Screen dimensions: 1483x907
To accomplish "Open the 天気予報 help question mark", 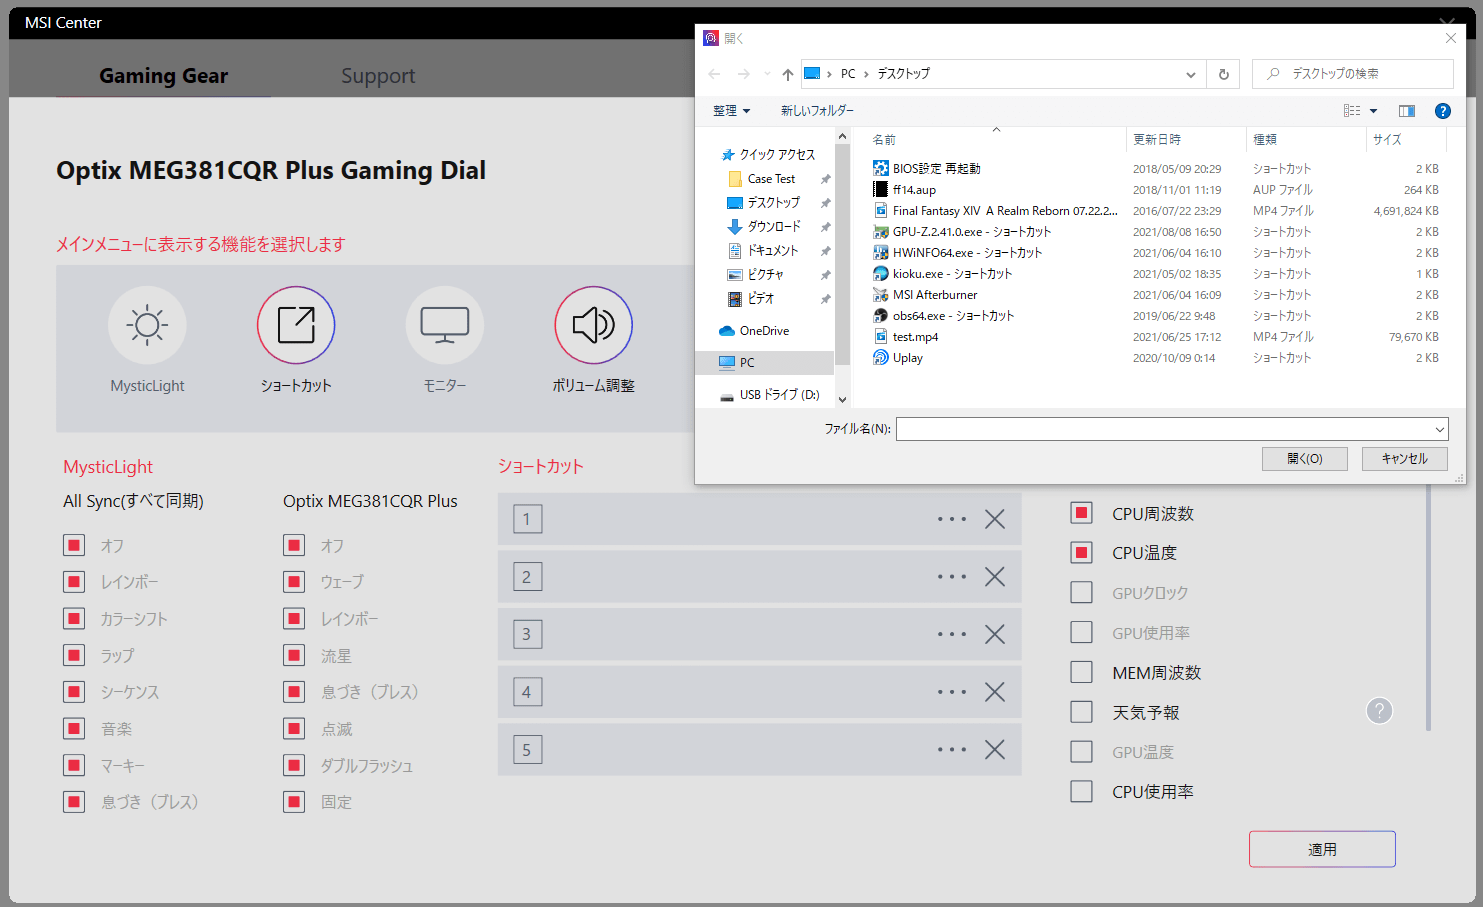I will [x=1379, y=711].
